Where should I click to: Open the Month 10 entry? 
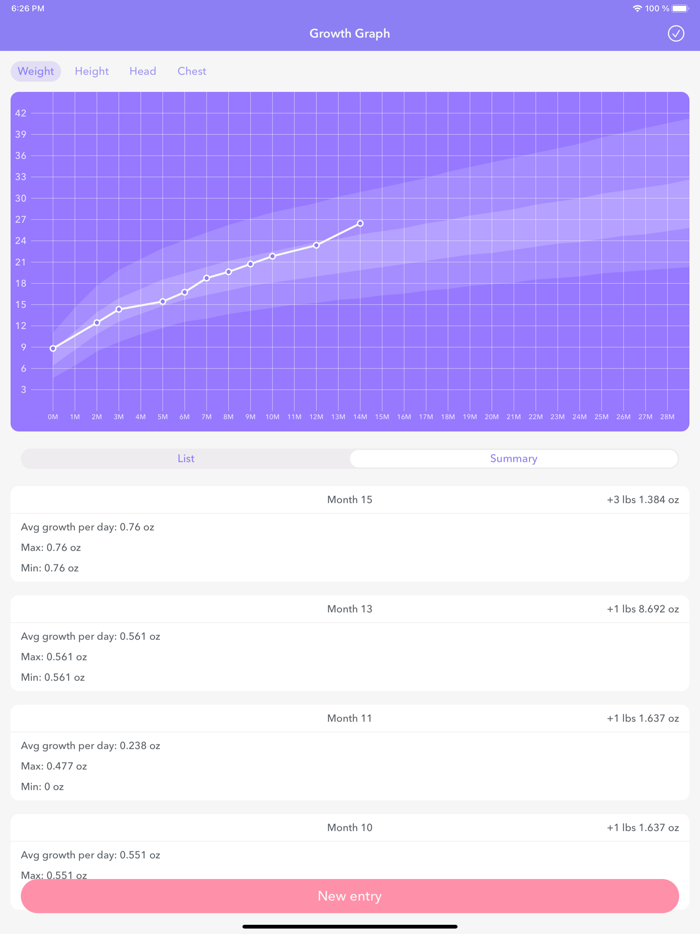(x=349, y=827)
